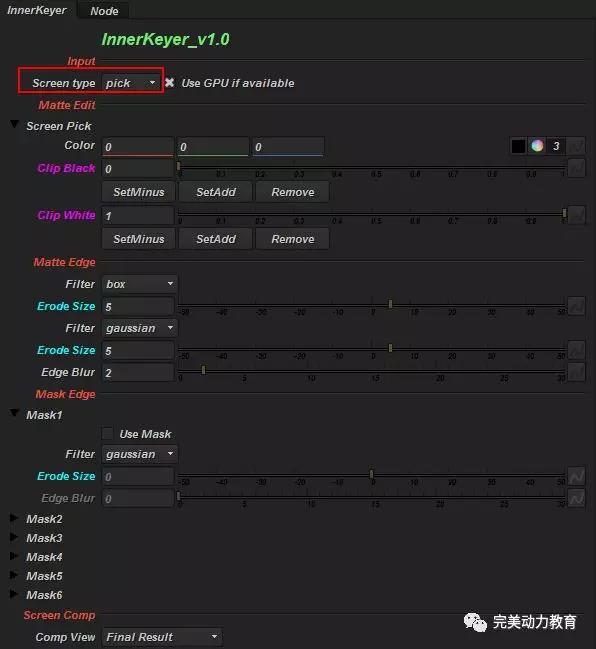596x649 pixels.
Task: Click animation icon for Mask1 Erode Size
Action: [576, 476]
